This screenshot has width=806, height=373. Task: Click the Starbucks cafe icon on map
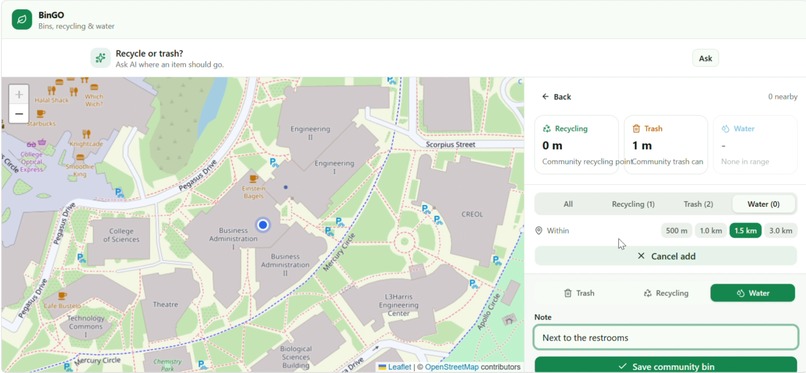tap(40, 114)
